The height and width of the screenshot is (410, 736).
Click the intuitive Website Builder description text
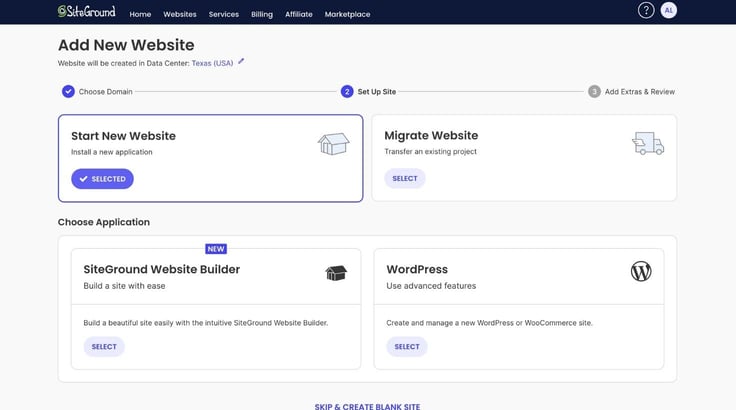206,323
